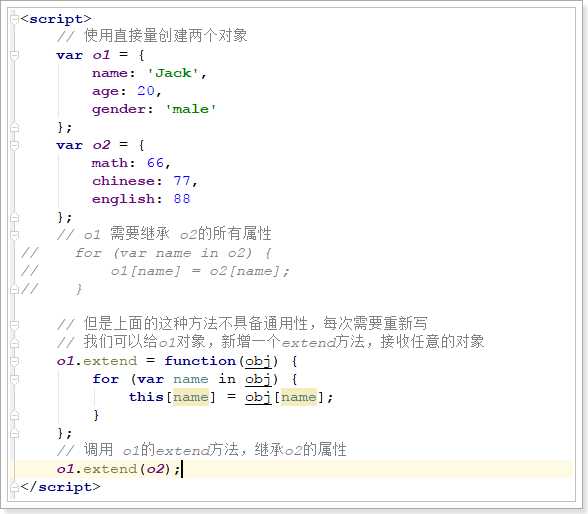
Task: Click 'obj' in 'in obj)' of the for loop
Action: 258,380
